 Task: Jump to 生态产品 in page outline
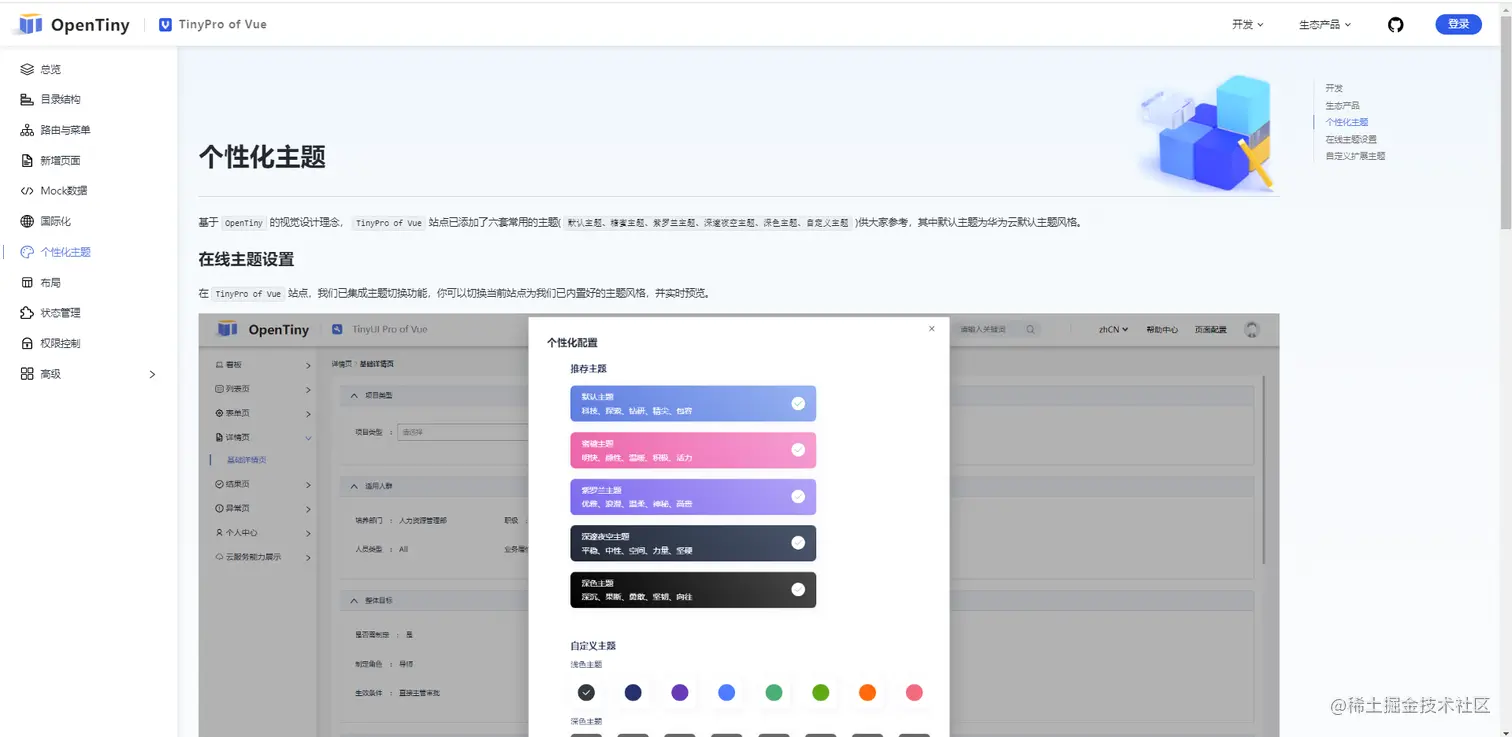pyautogui.click(x=1342, y=105)
